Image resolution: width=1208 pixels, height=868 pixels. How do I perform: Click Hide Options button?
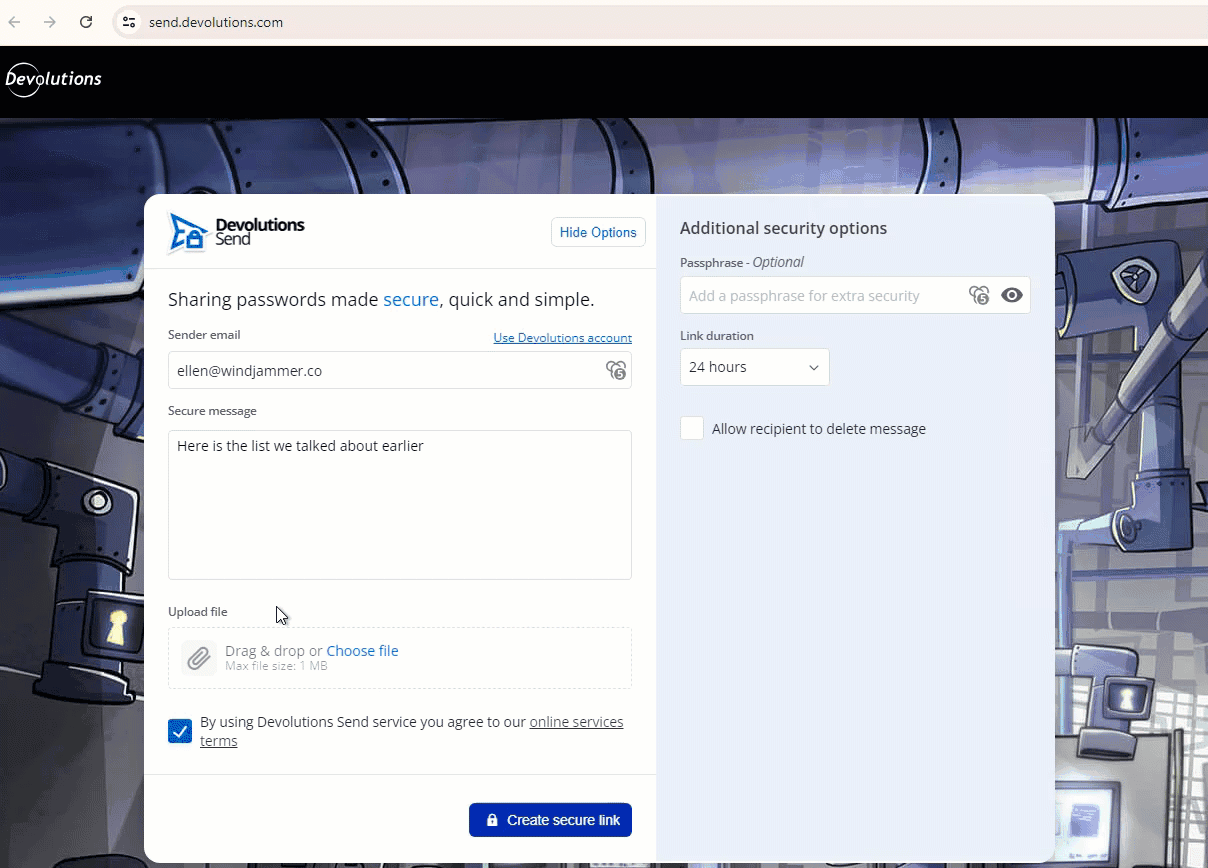(x=597, y=232)
